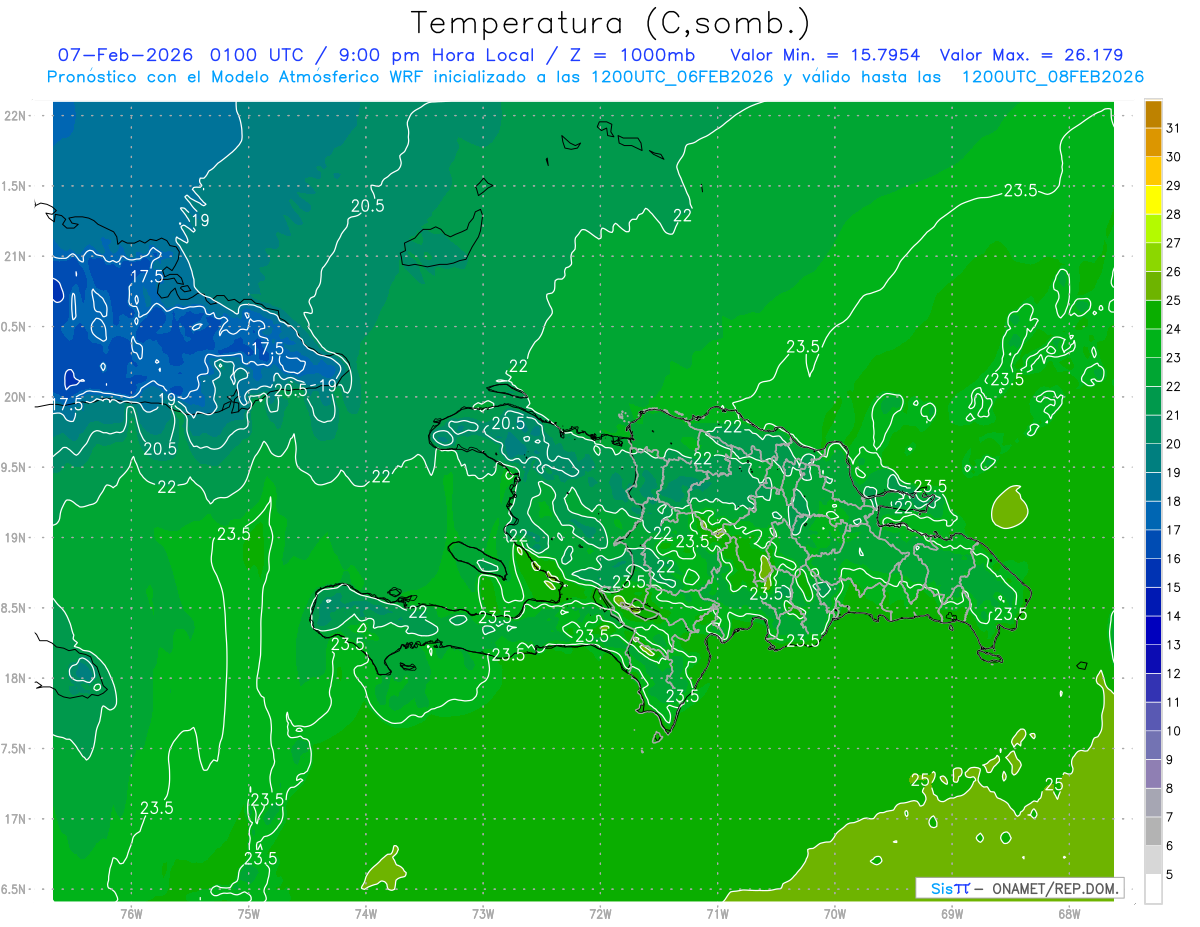The image size is (1200, 927).
Task: Pick the dark blue swatch between 12 and 13
Action: click(1154, 659)
